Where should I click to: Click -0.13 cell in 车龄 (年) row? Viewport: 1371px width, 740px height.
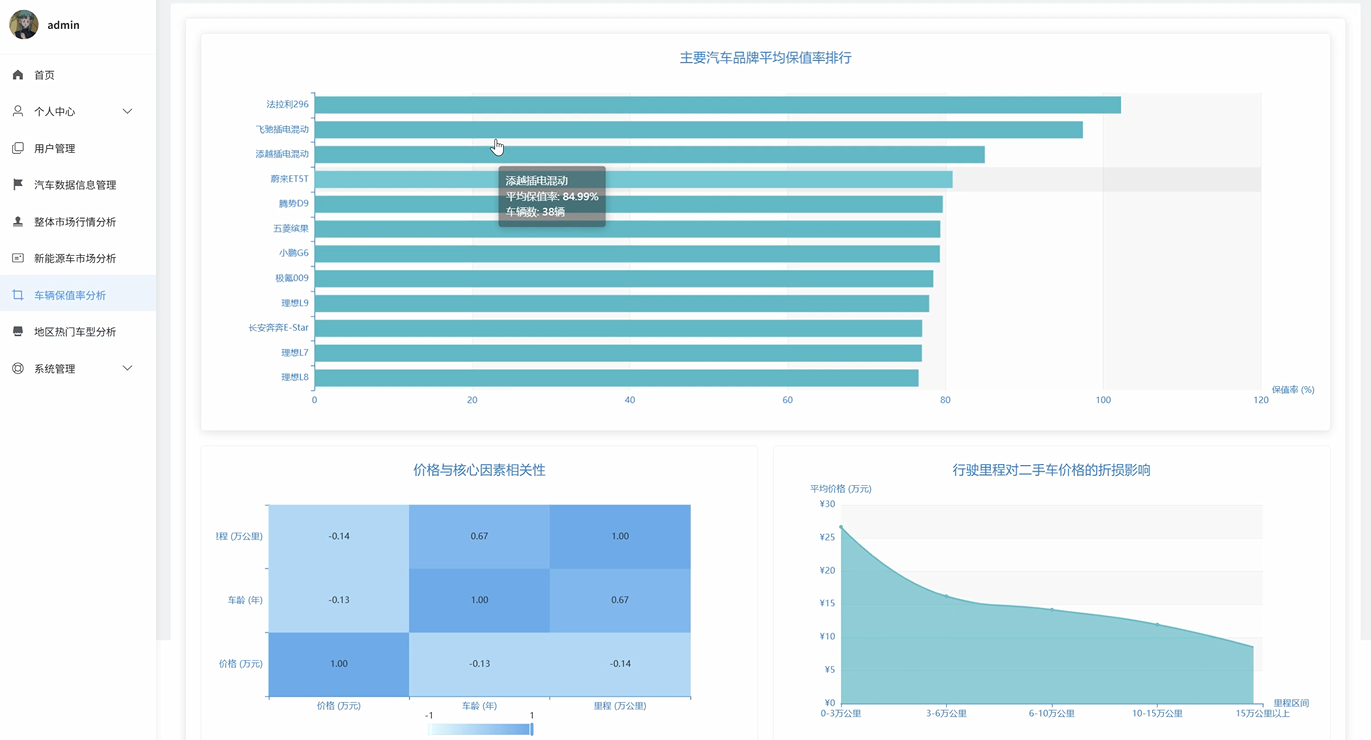pyautogui.click(x=339, y=600)
